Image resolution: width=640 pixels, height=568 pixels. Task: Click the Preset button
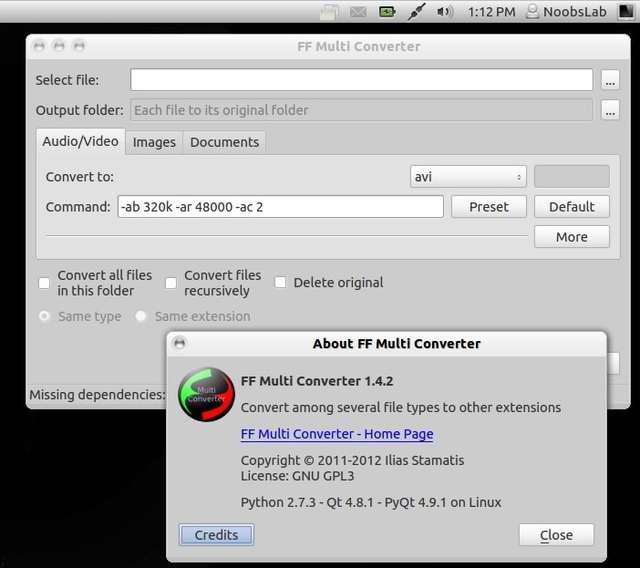pos(489,207)
